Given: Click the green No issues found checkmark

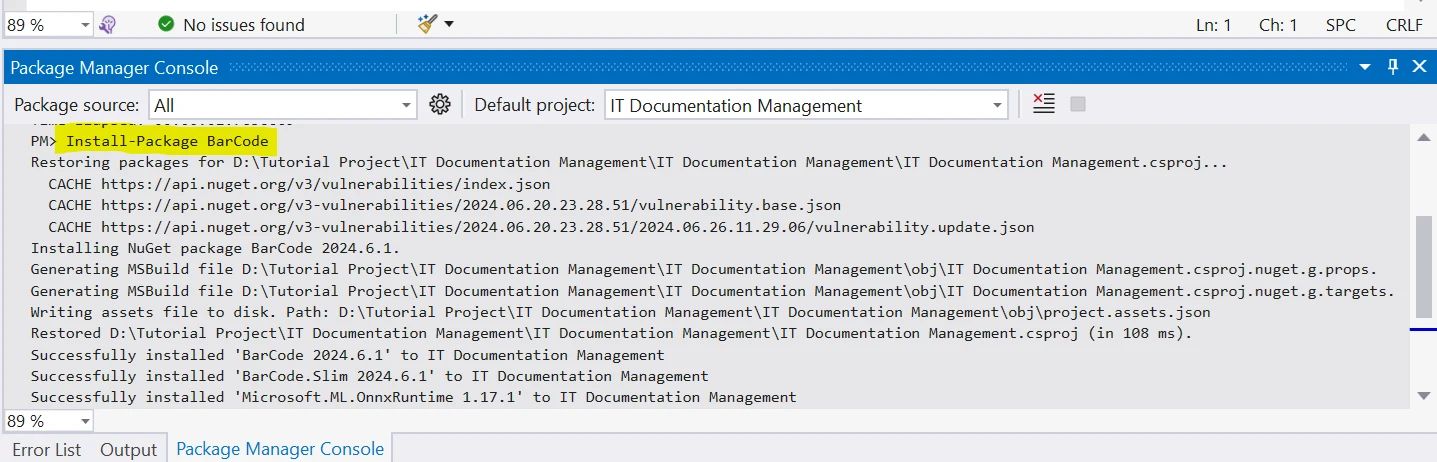Looking at the screenshot, I should click(x=166, y=24).
